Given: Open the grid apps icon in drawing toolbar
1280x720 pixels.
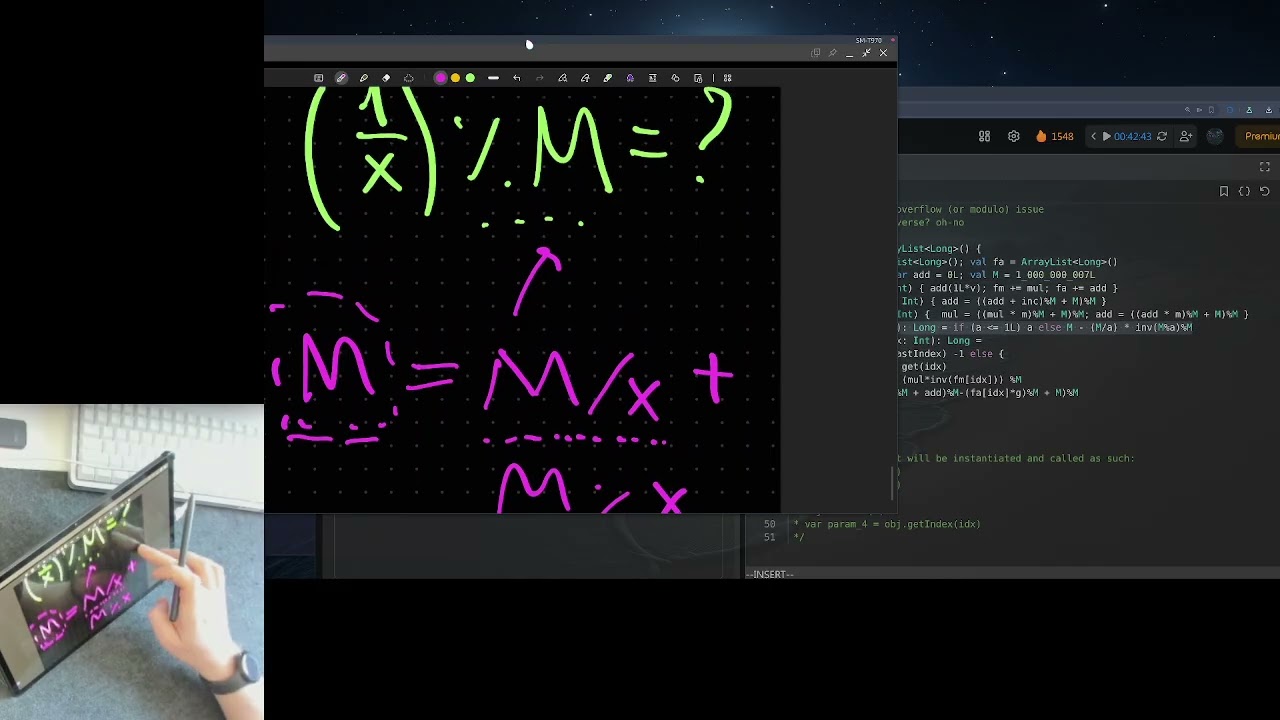Looking at the screenshot, I should (728, 78).
